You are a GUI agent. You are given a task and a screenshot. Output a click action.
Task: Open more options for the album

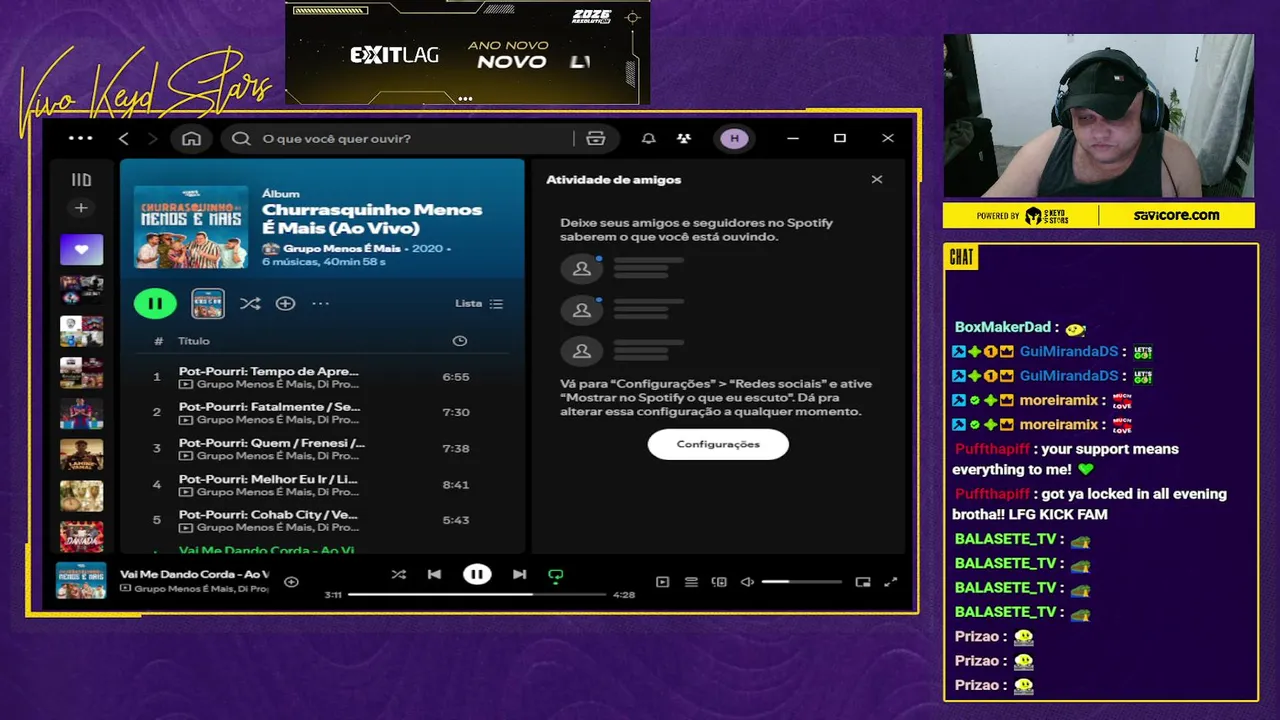pyautogui.click(x=320, y=303)
